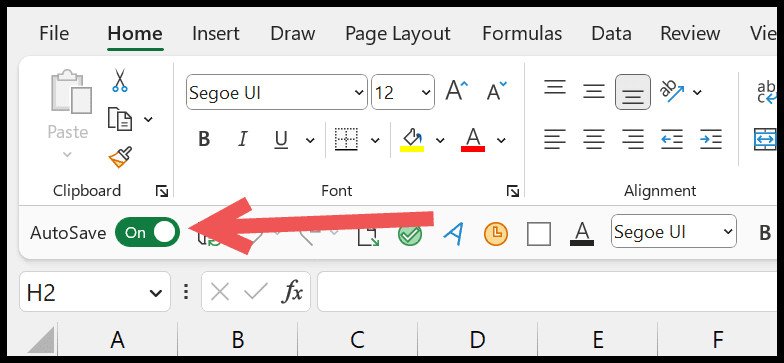
Task: Click into the formula bar input
Action: pyautogui.click(x=547, y=292)
